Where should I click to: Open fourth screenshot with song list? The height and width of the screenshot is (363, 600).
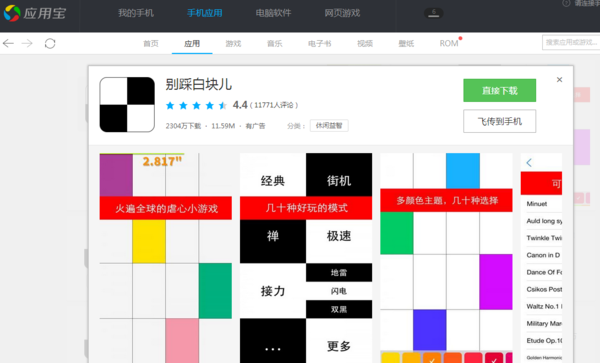click(541, 258)
